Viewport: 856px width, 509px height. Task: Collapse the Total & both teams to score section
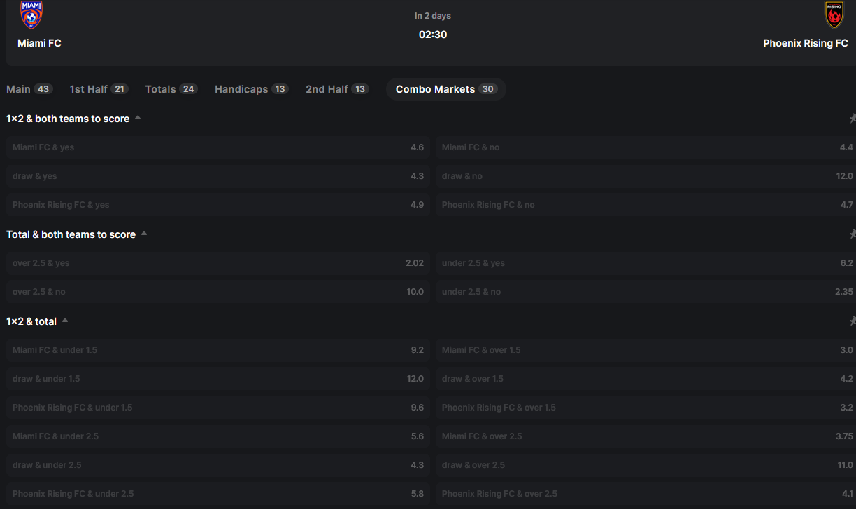point(144,234)
